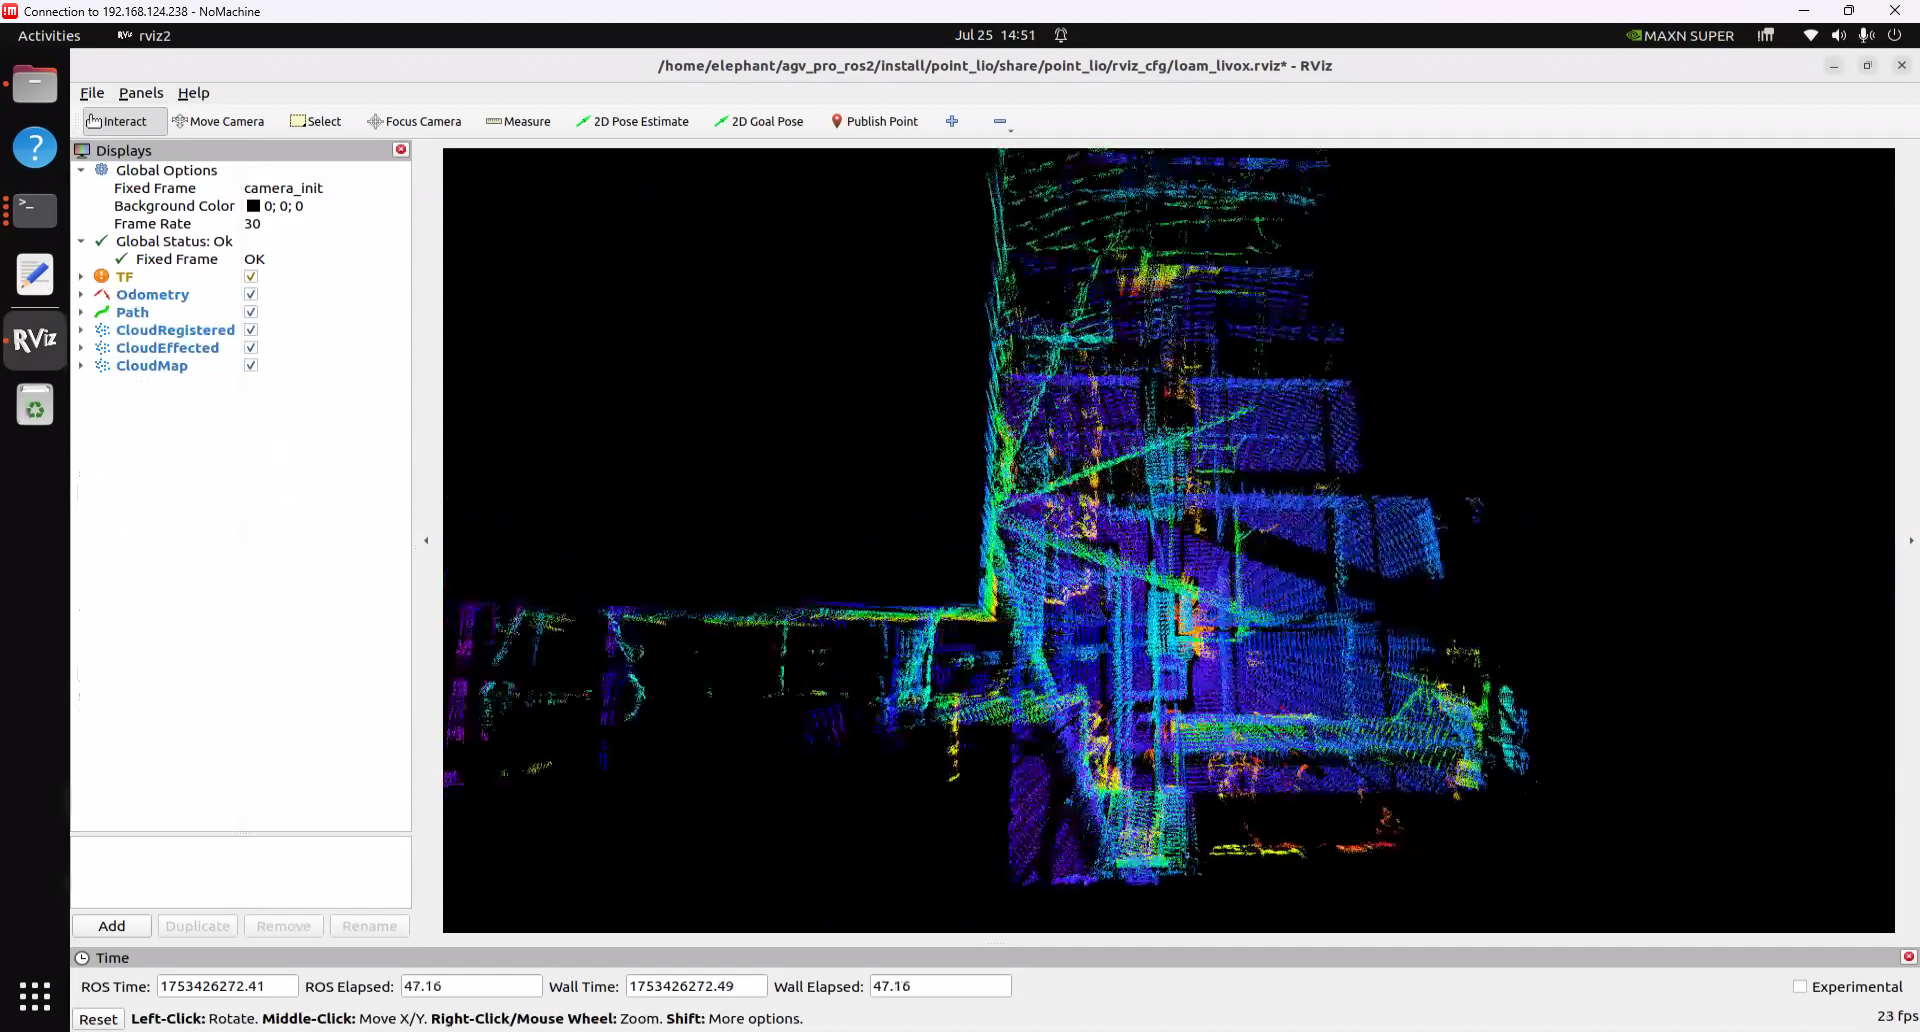This screenshot has width=1920, height=1032.
Task: Click the Reset button
Action: click(x=98, y=1019)
